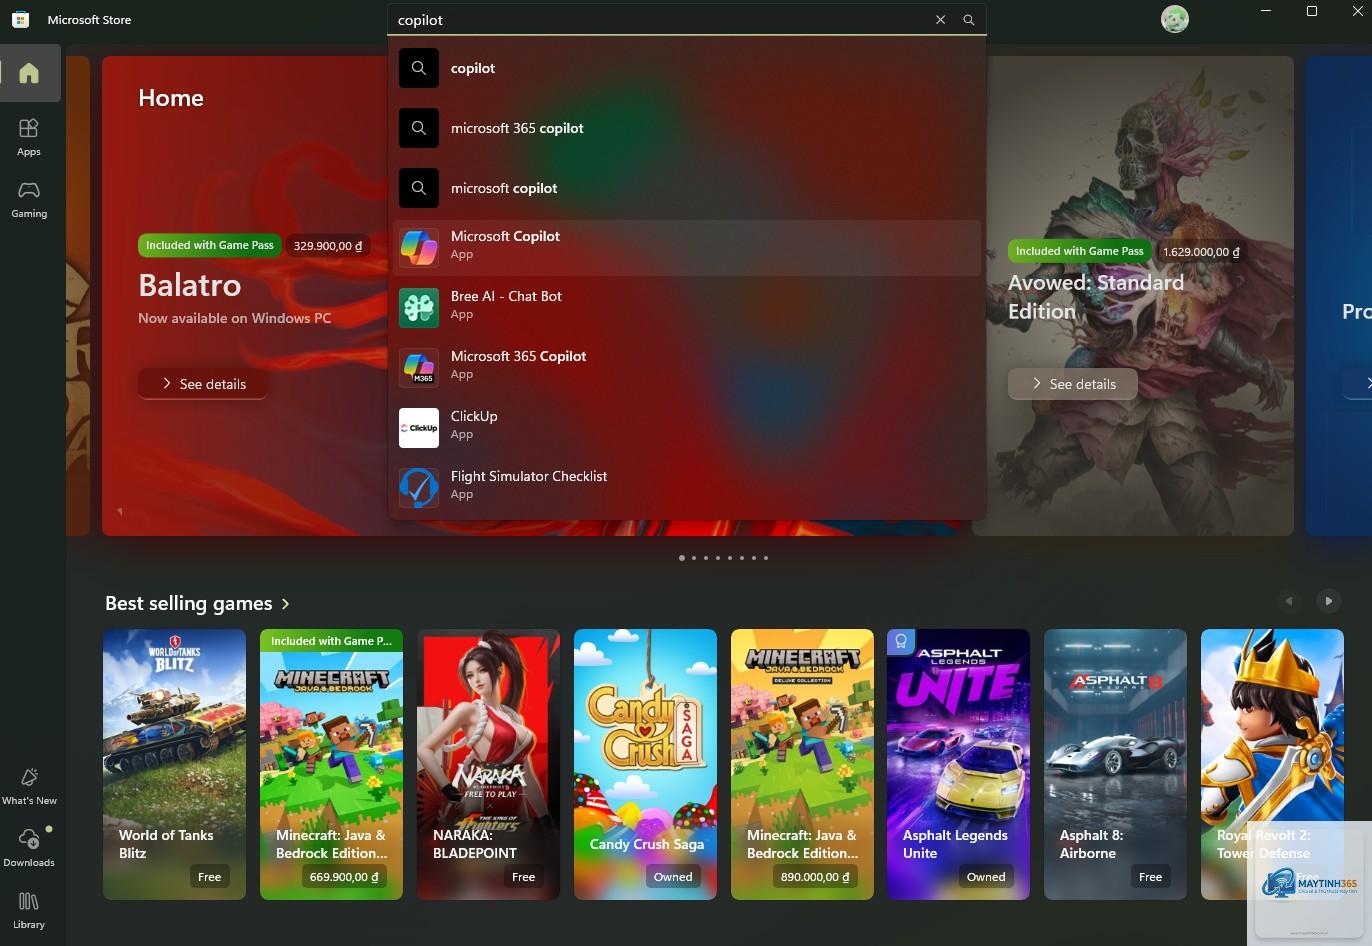This screenshot has width=1372, height=946.
Task: Click Balatro Included with Game Pass badge
Action: pos(210,245)
